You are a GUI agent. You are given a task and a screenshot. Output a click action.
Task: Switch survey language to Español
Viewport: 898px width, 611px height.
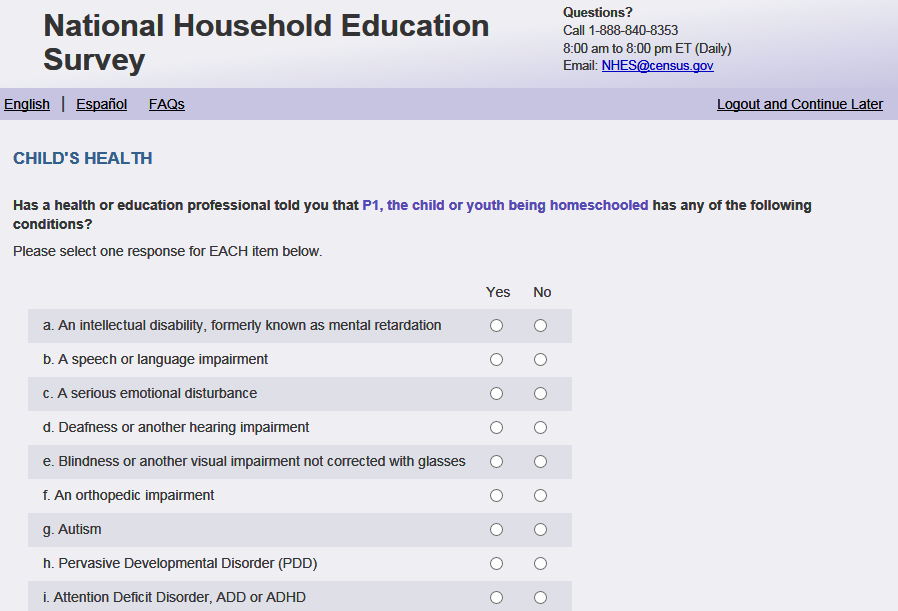point(101,104)
